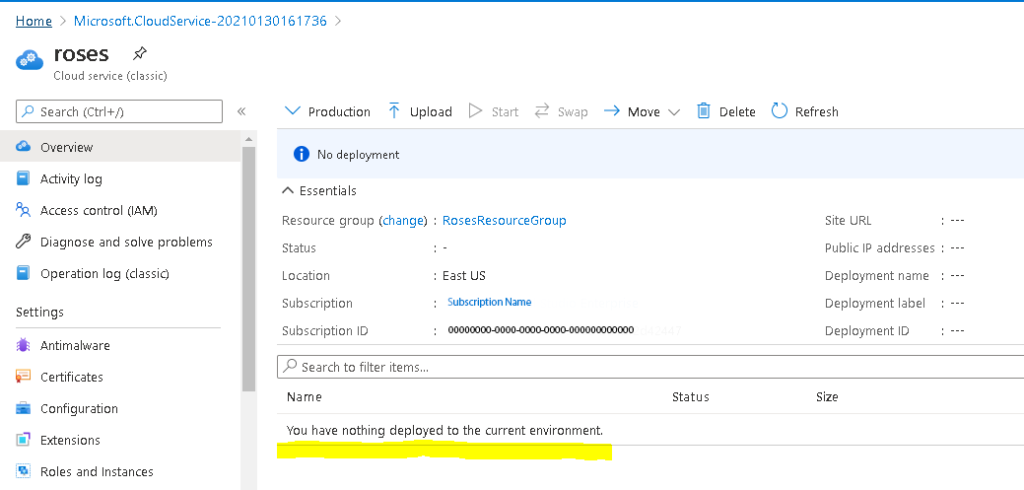Click the Upload button label
This screenshot has width=1024, height=490.
click(431, 112)
